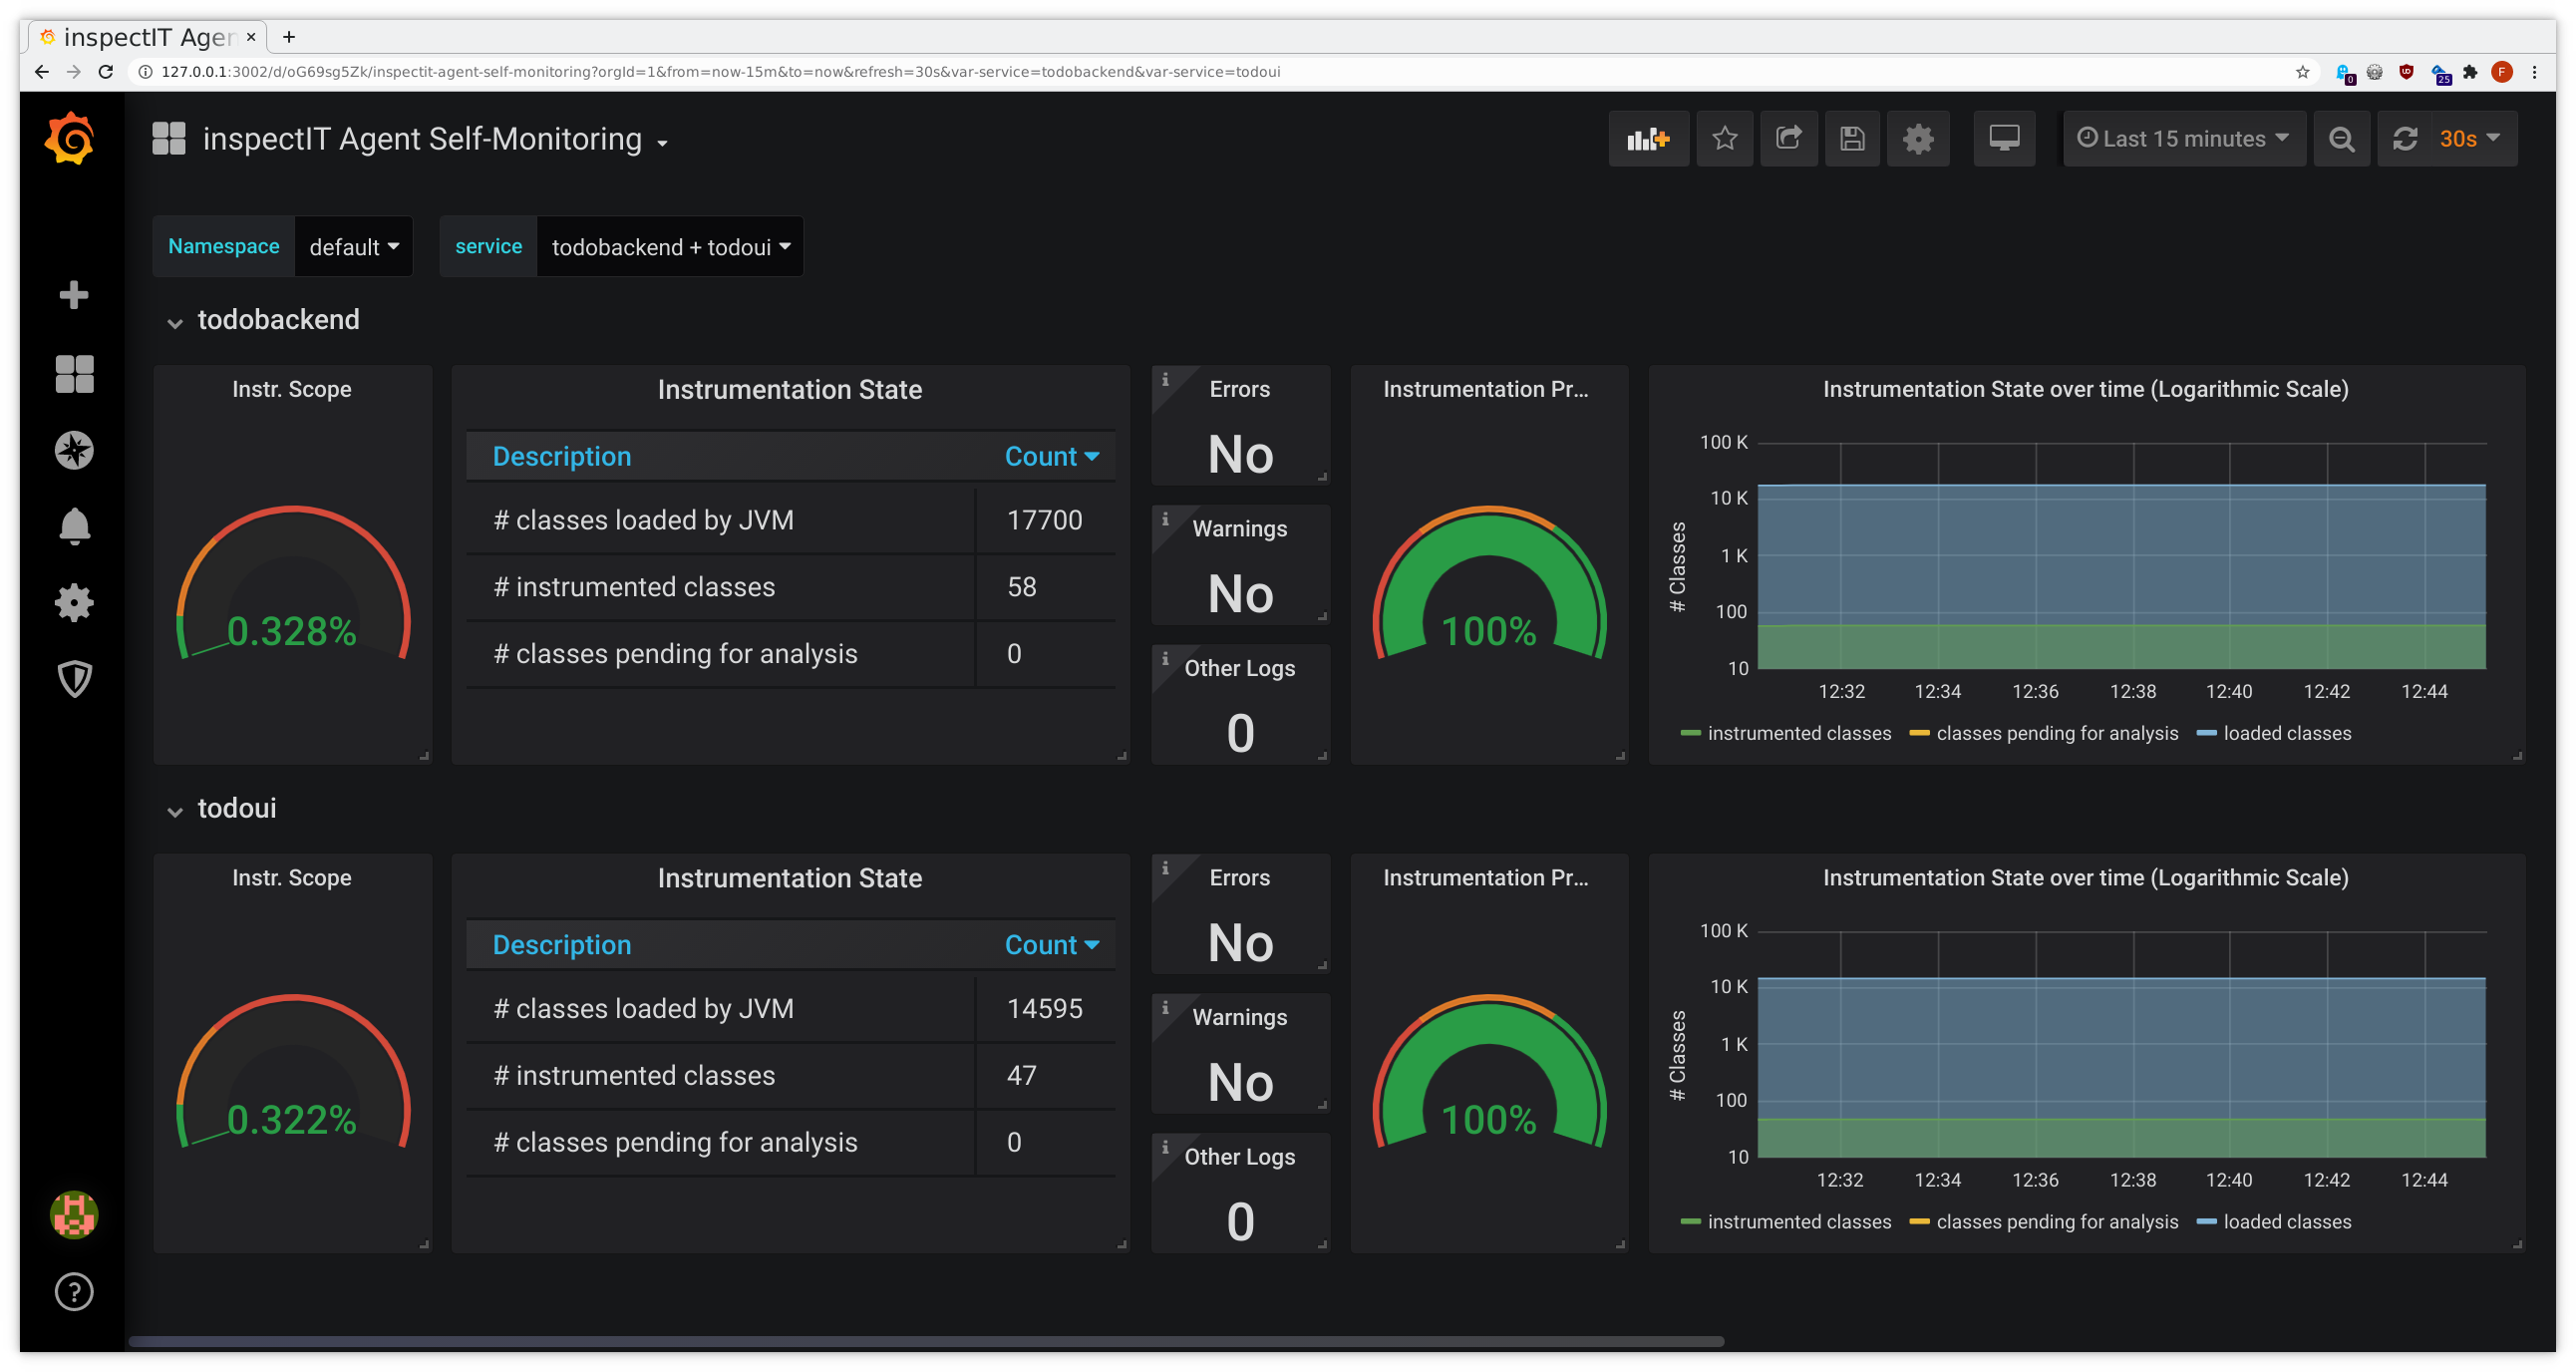Click the Add panel icon
Screen dimensions: 2576x1372
(1648, 139)
